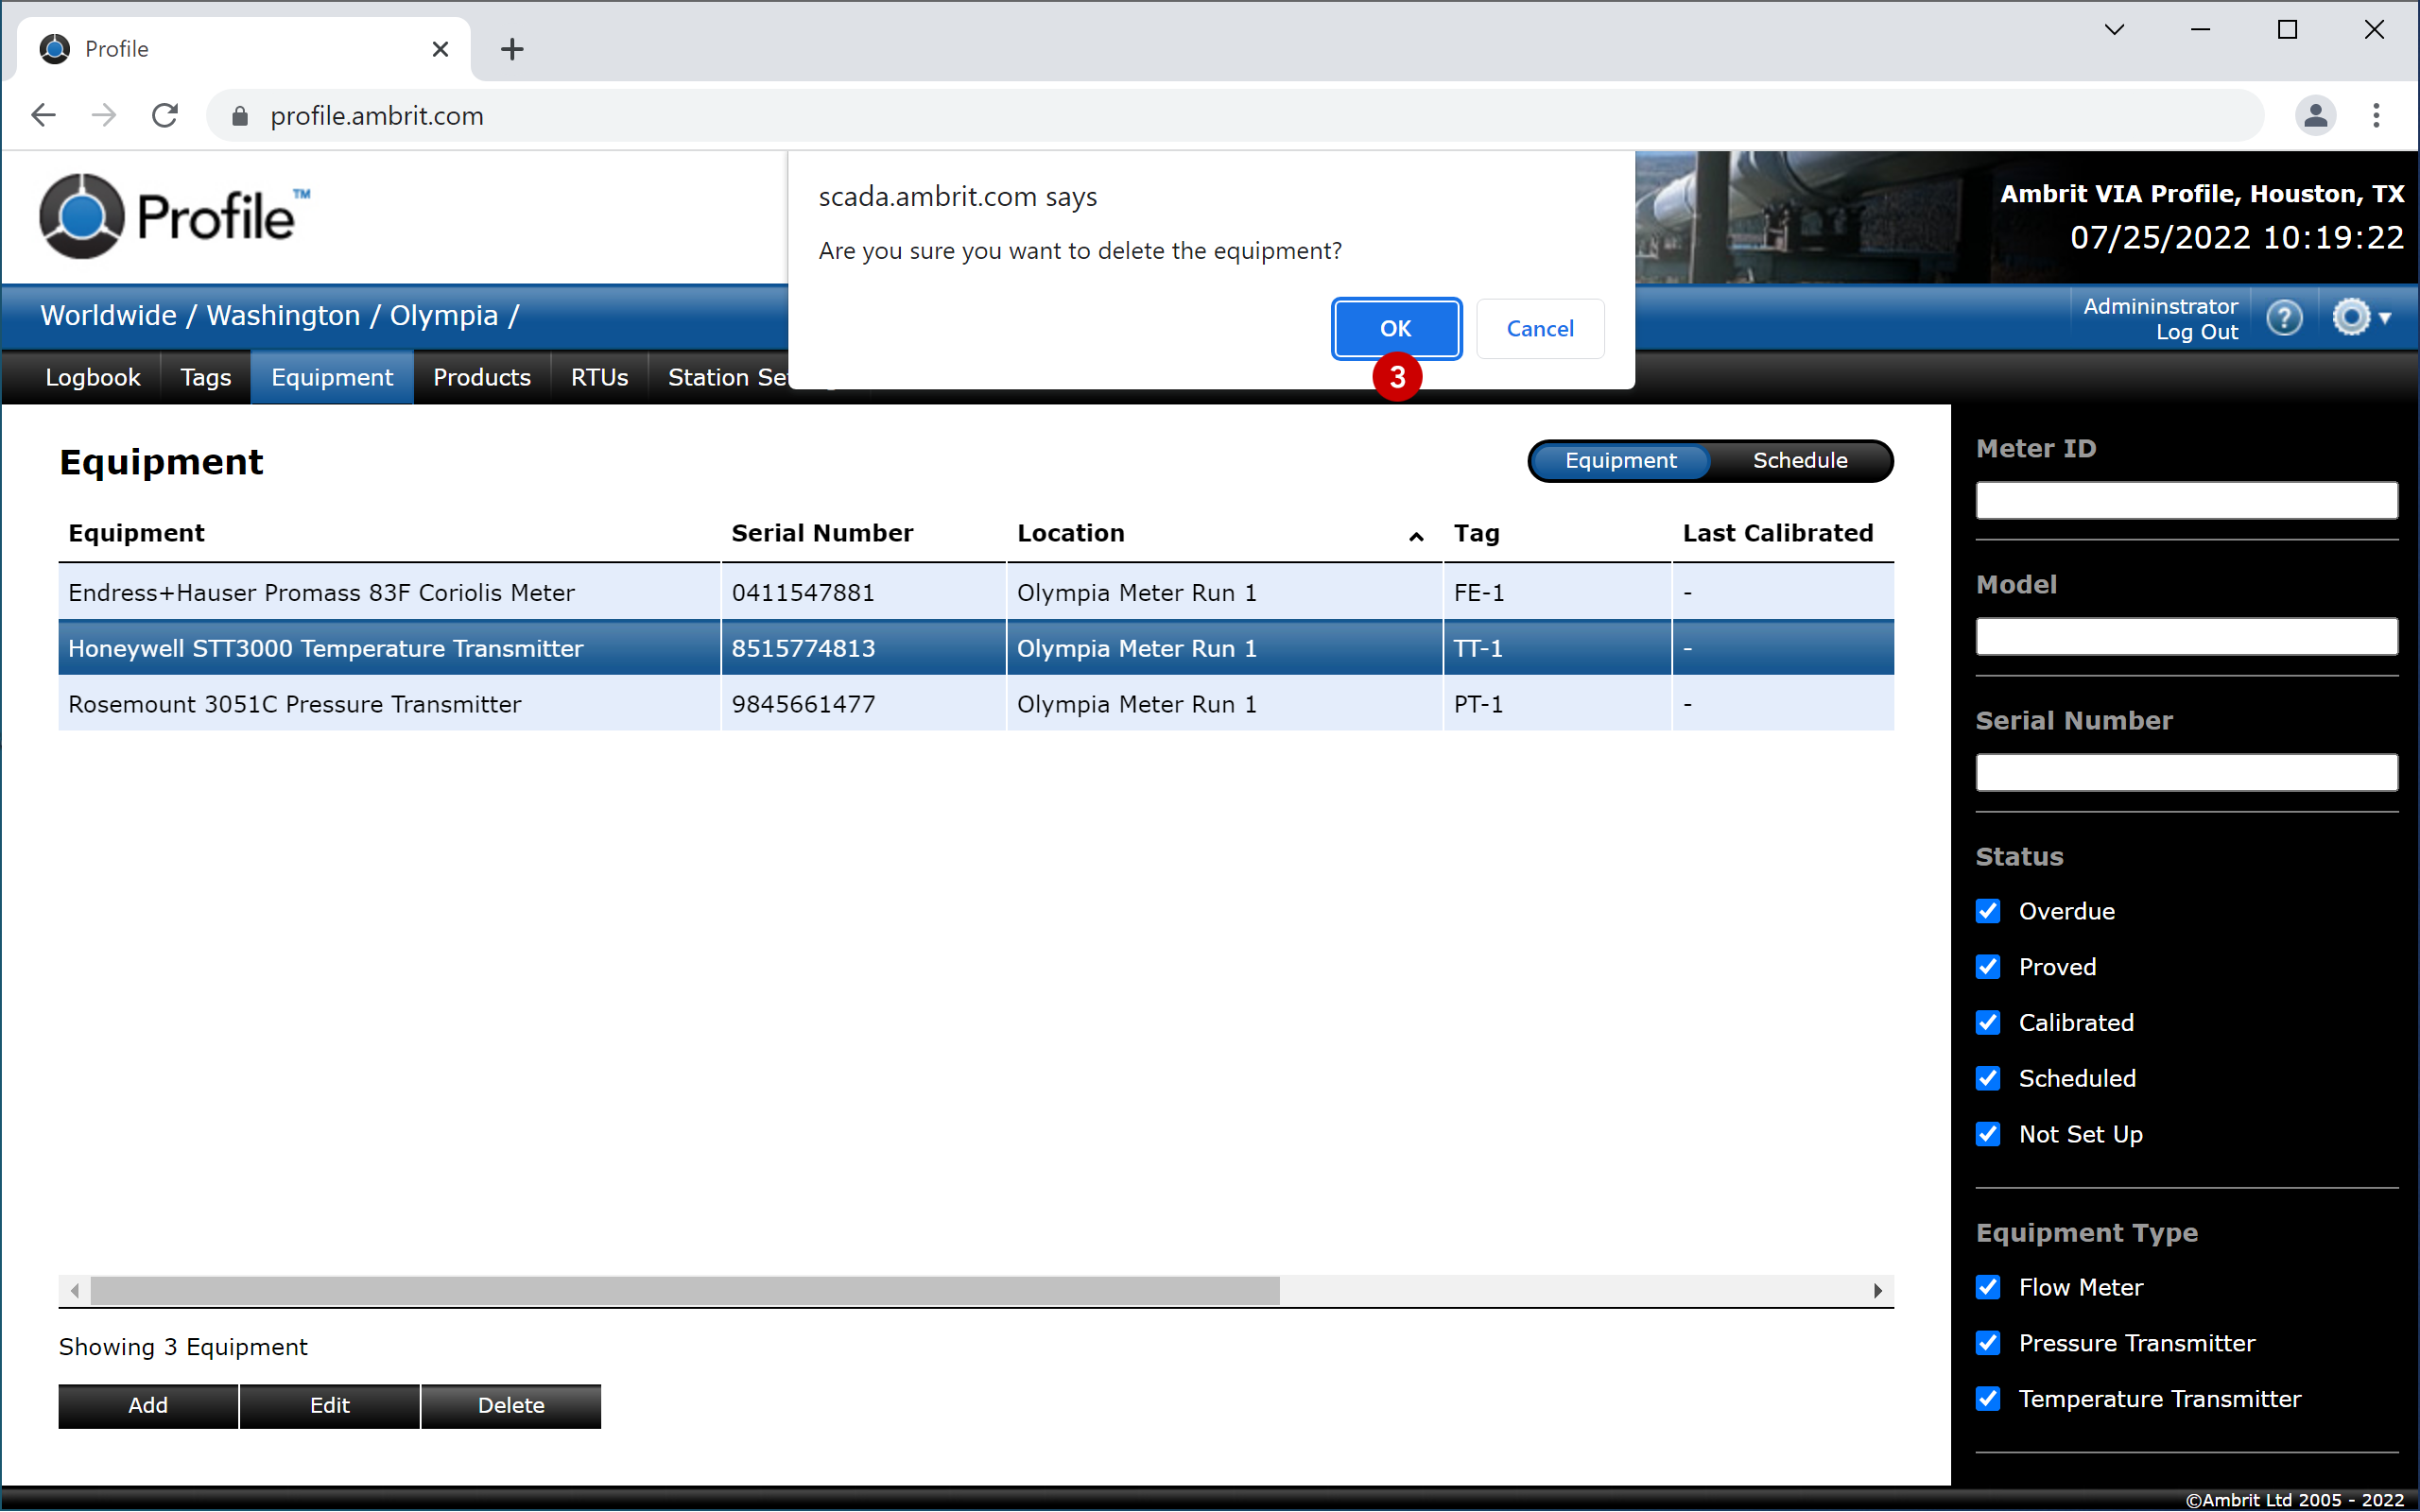Switch to Schedule view toggle
Screen dimensions: 2420x1512
coord(1800,460)
